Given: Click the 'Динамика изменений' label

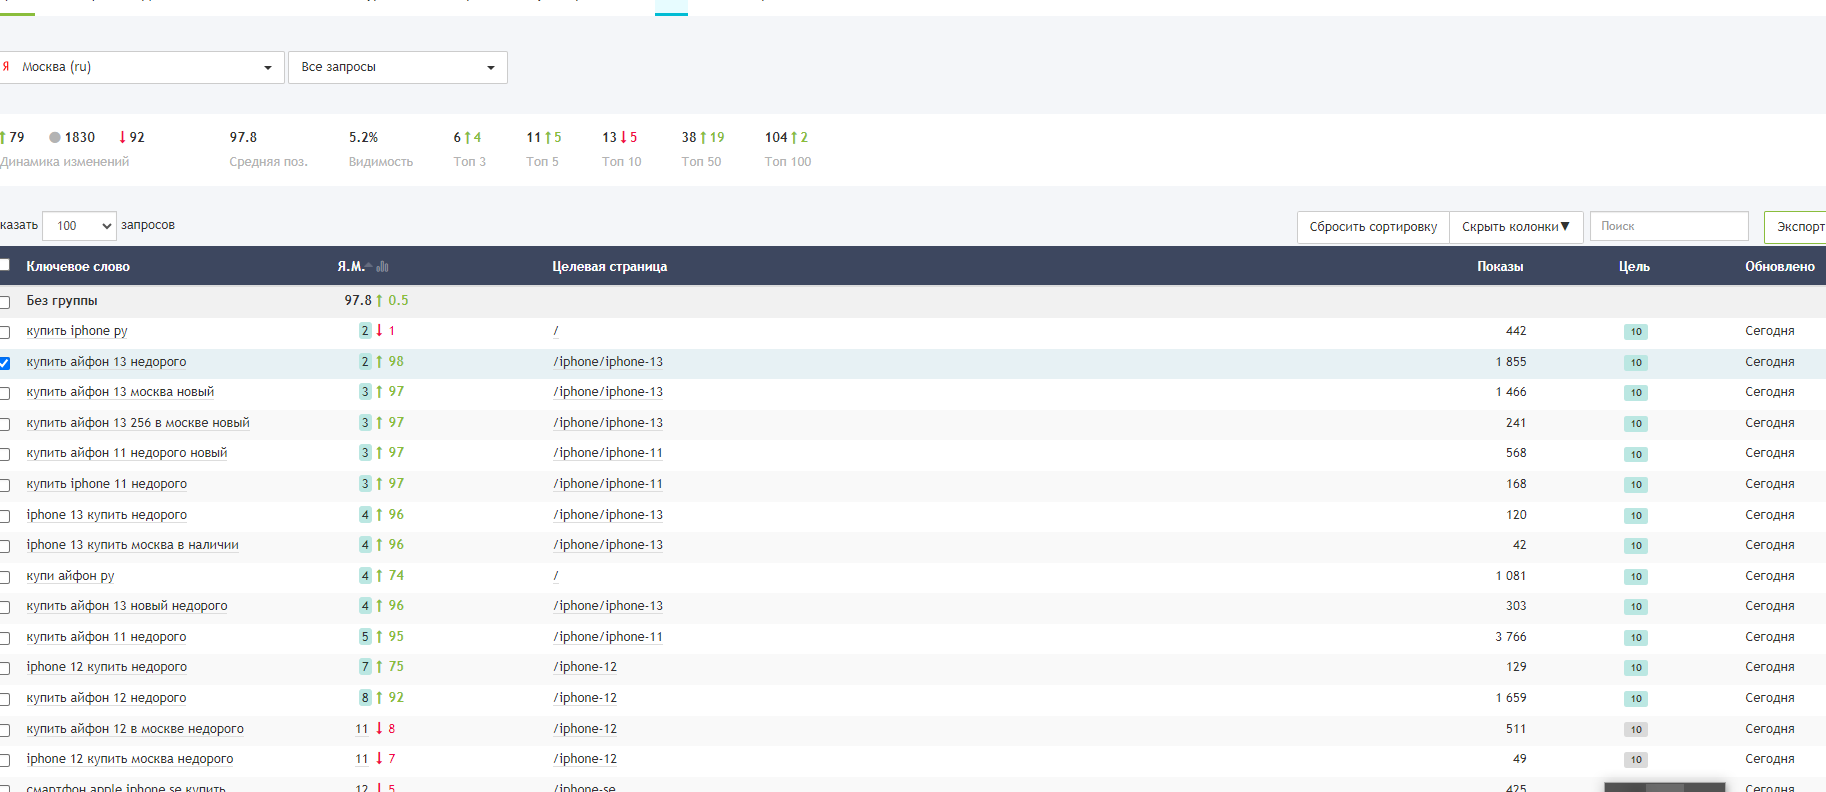Looking at the screenshot, I should (x=65, y=162).
